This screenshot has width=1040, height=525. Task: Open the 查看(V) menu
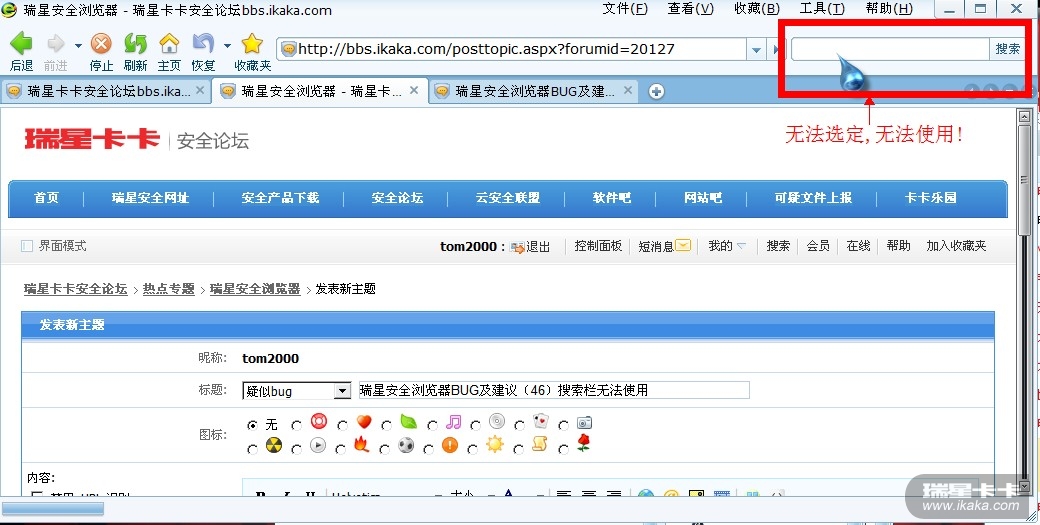[691, 9]
